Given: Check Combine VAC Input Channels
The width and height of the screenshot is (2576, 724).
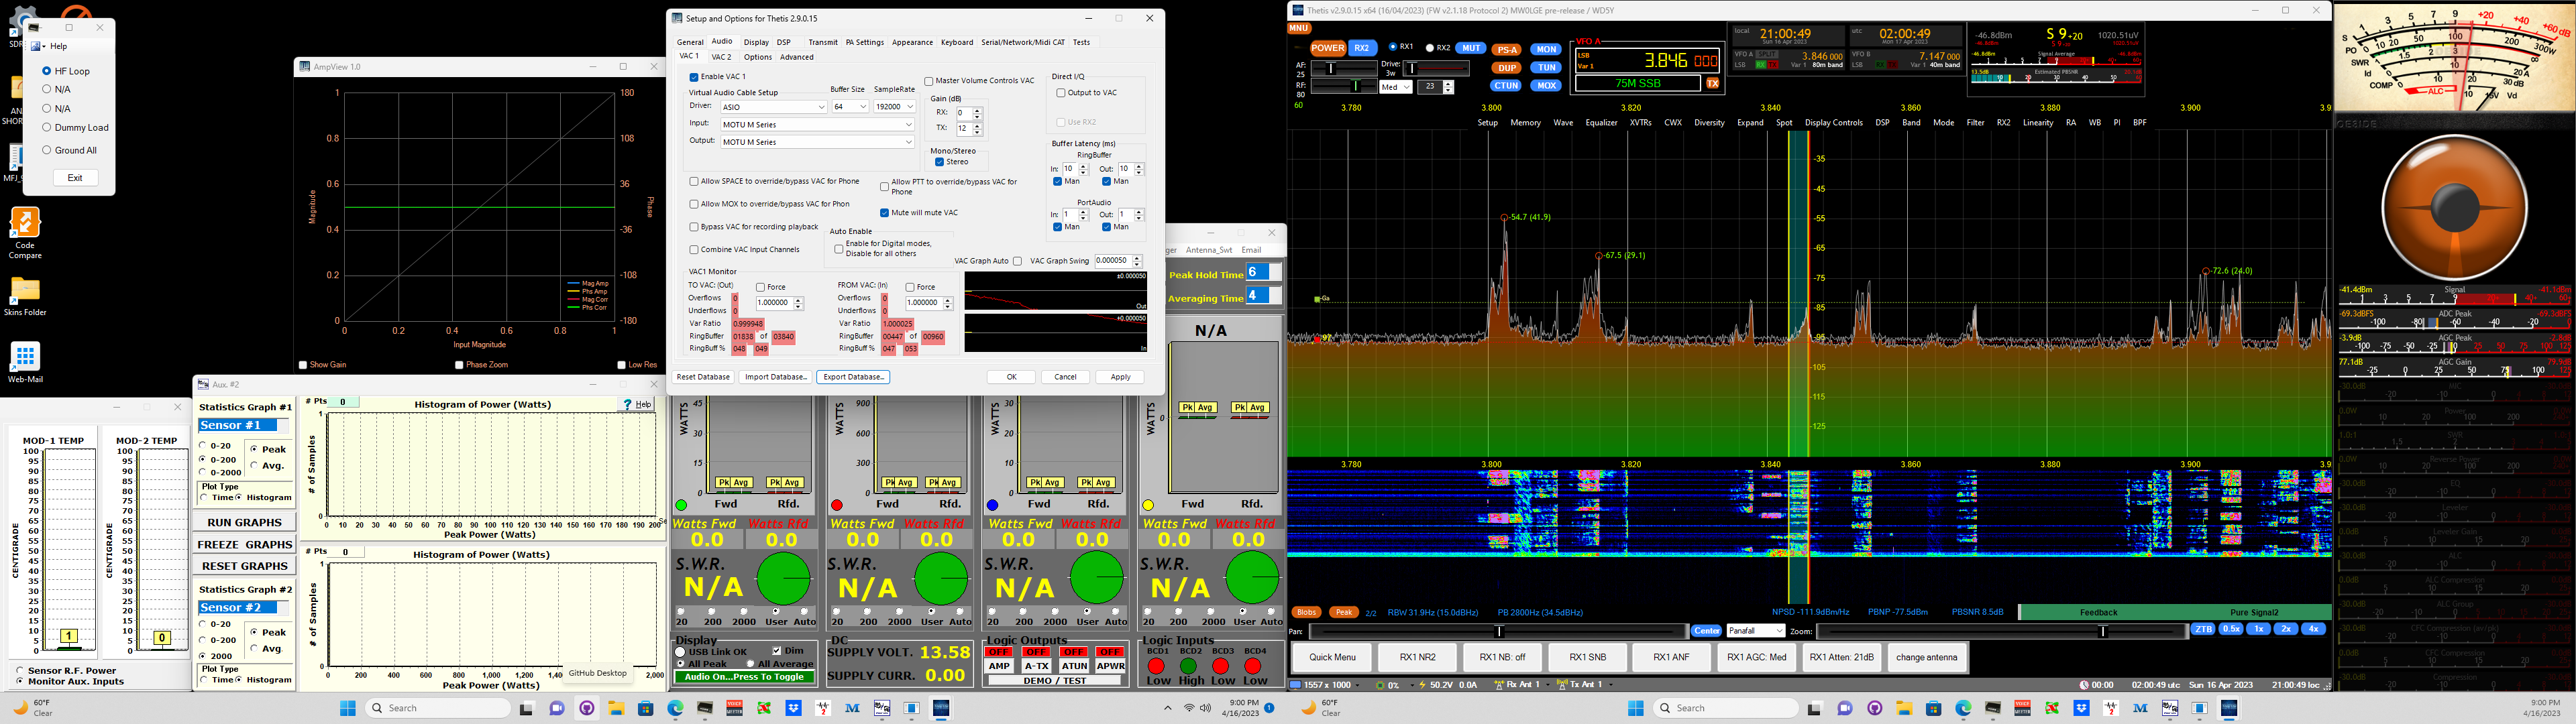Looking at the screenshot, I should click(x=694, y=250).
